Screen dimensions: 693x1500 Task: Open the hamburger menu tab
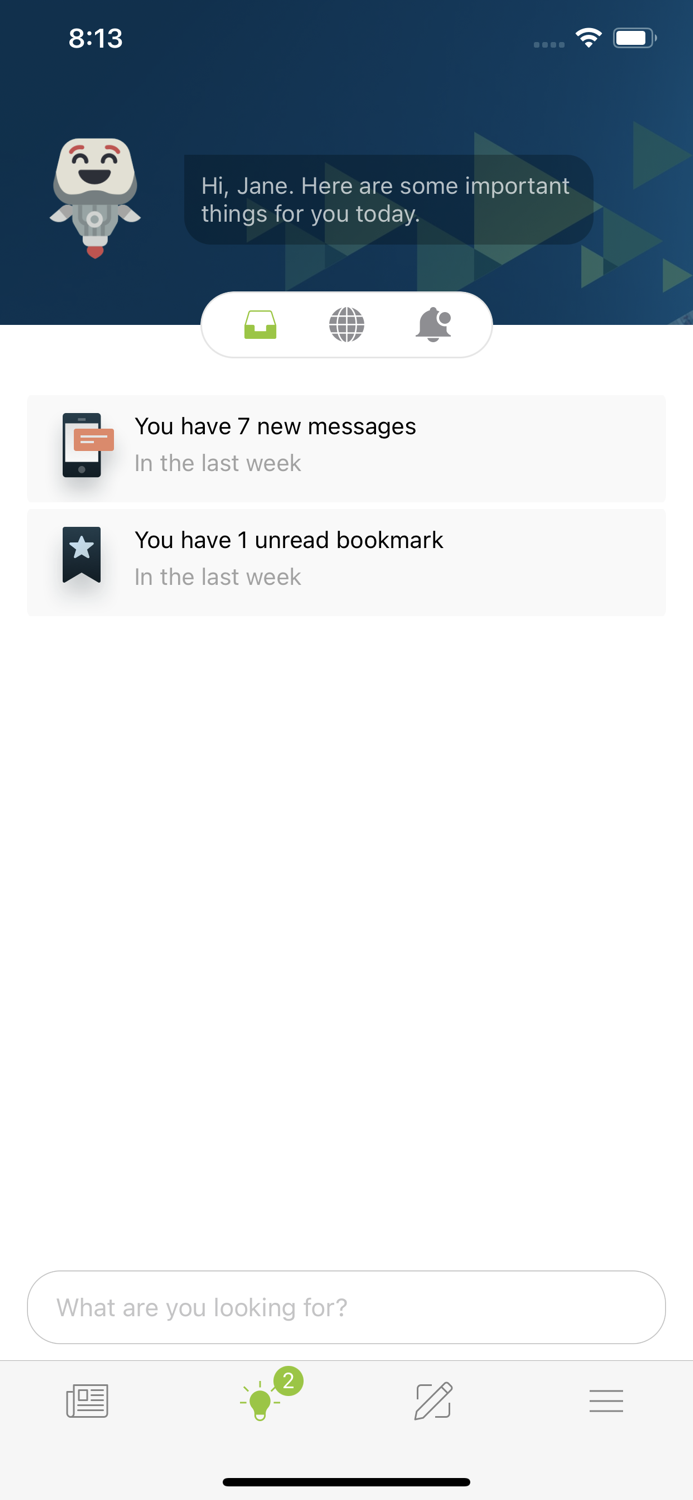[x=606, y=1401]
